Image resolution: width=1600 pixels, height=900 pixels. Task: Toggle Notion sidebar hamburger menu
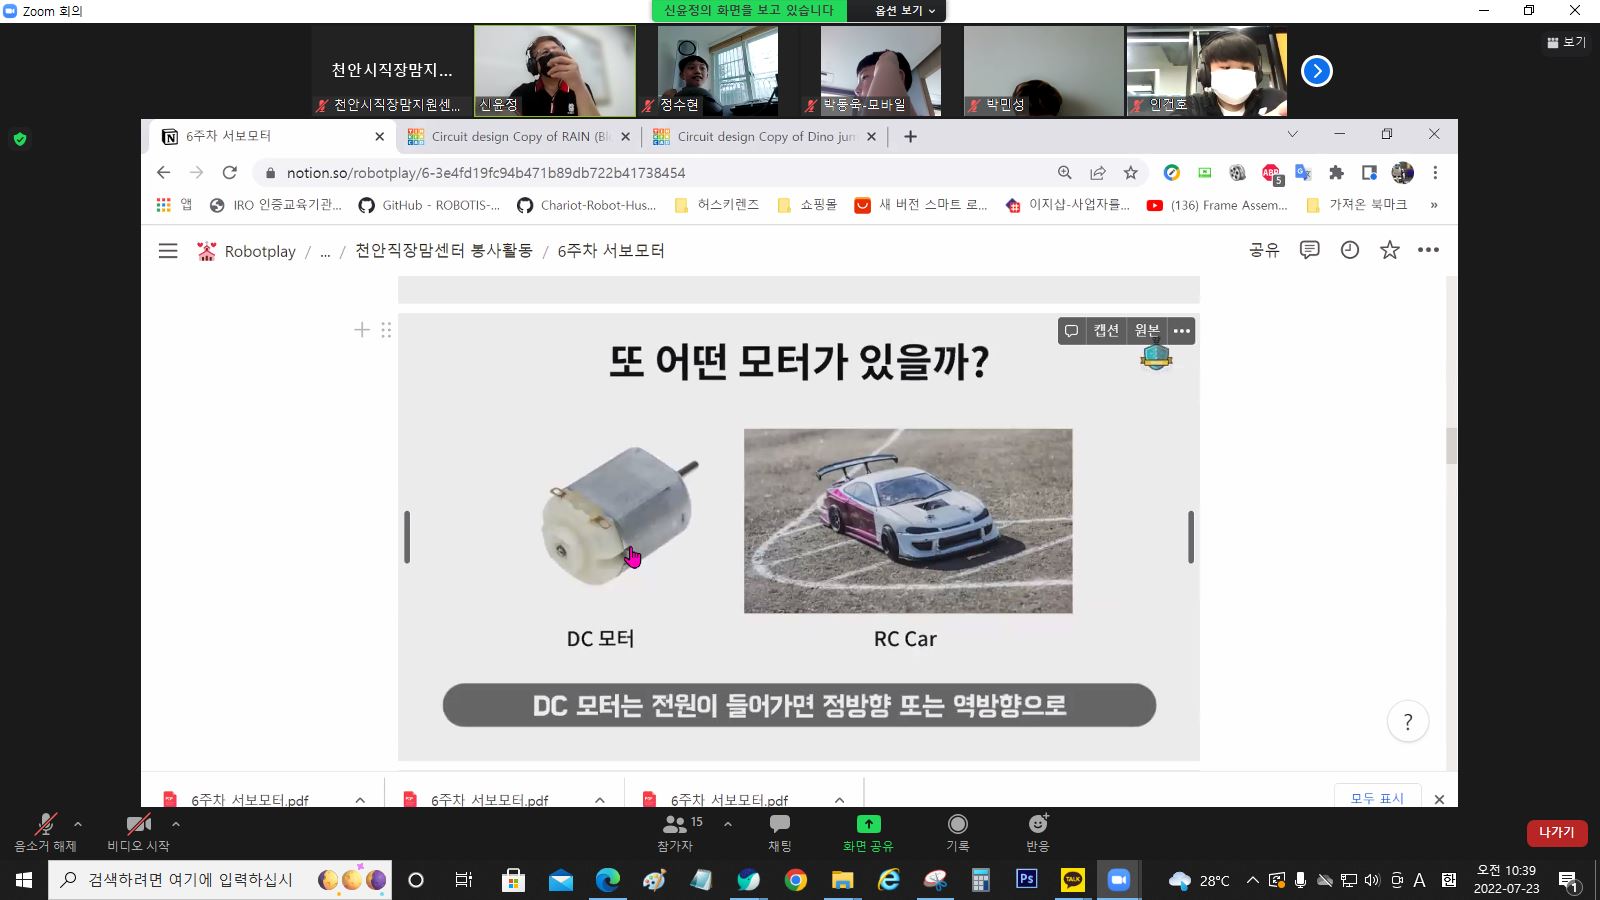pyautogui.click(x=168, y=251)
